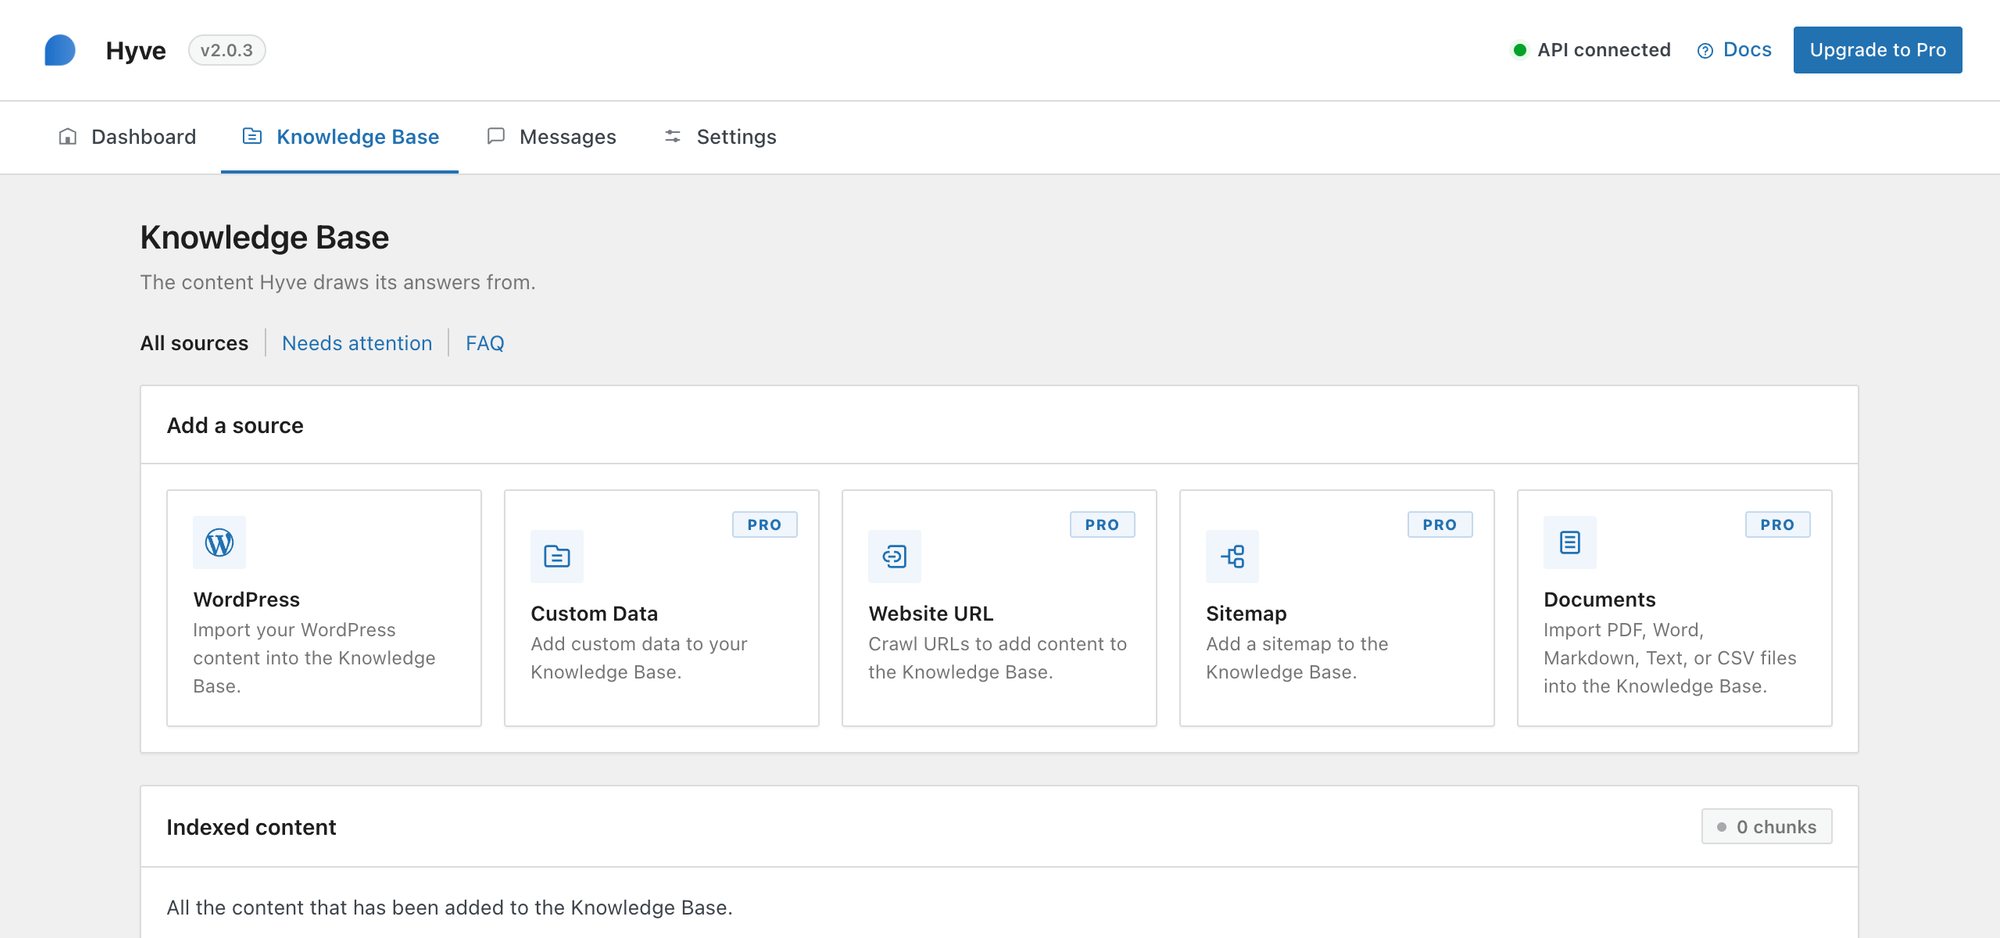Show the Needs attention filter
Screen dimensions: 2000x938
coord(357,343)
